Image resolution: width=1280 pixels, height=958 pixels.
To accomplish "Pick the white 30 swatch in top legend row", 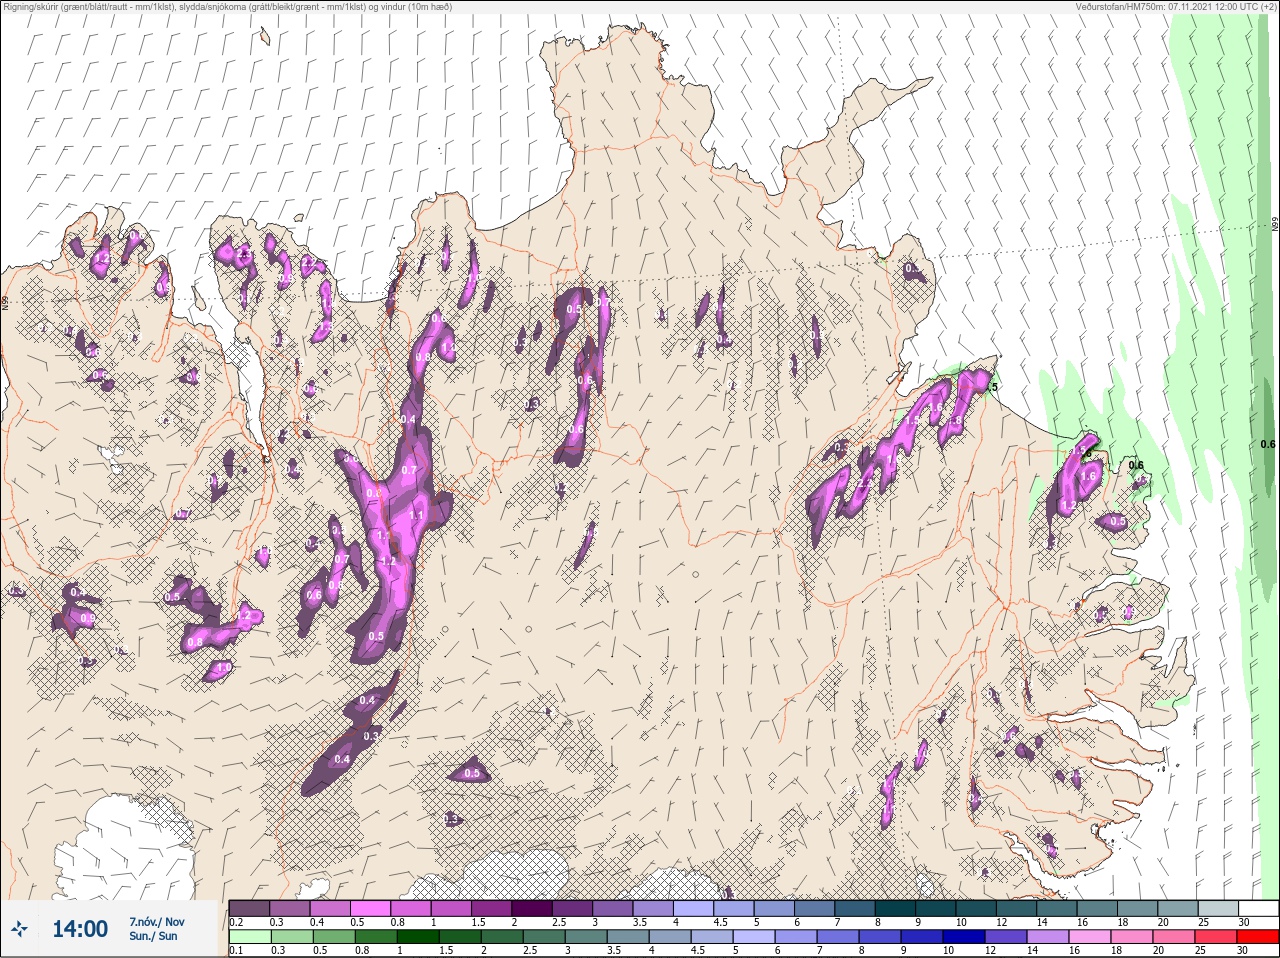I will coord(1259,908).
